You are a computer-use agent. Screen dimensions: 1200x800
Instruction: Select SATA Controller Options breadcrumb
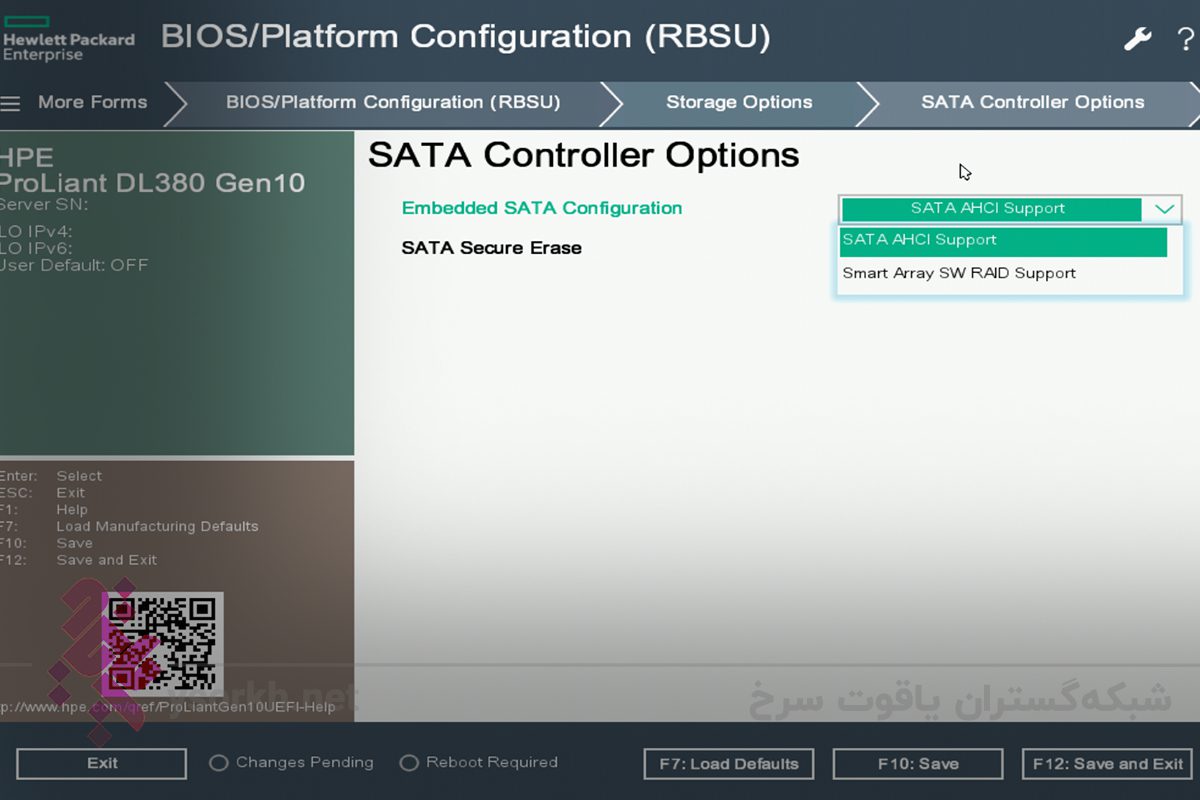pyautogui.click(x=1032, y=103)
